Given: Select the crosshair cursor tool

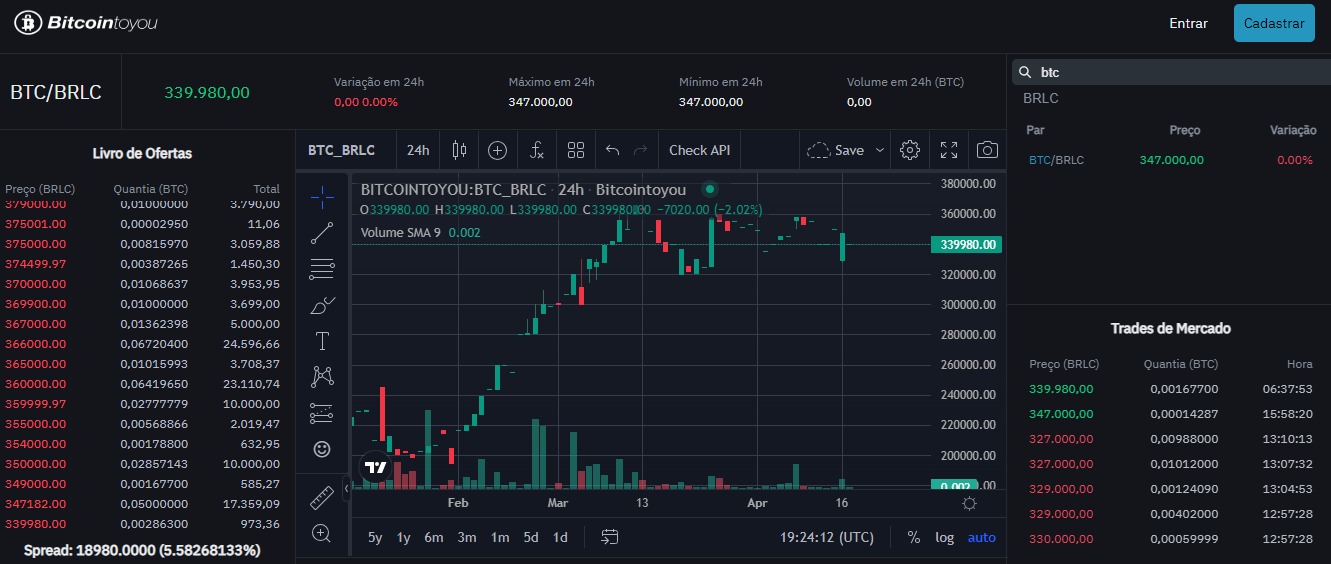Looking at the screenshot, I should [x=322, y=196].
